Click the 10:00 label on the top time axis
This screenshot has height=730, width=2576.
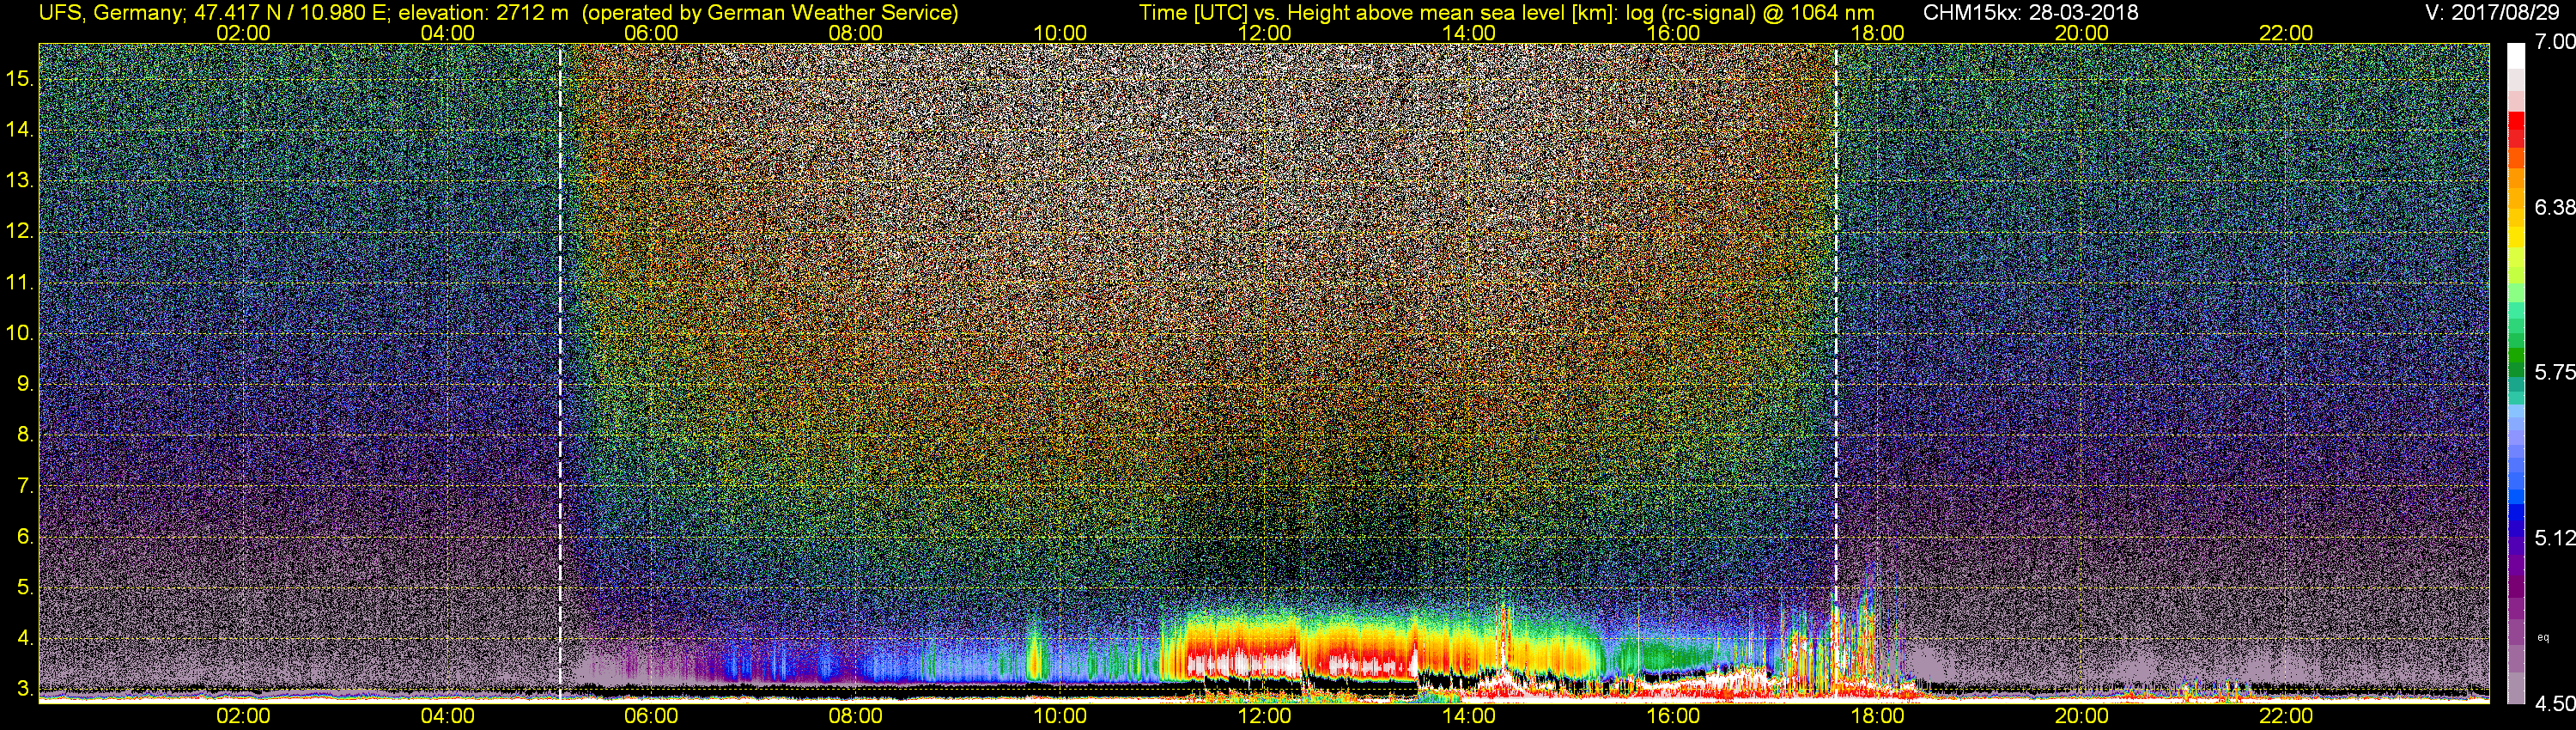coord(1060,33)
